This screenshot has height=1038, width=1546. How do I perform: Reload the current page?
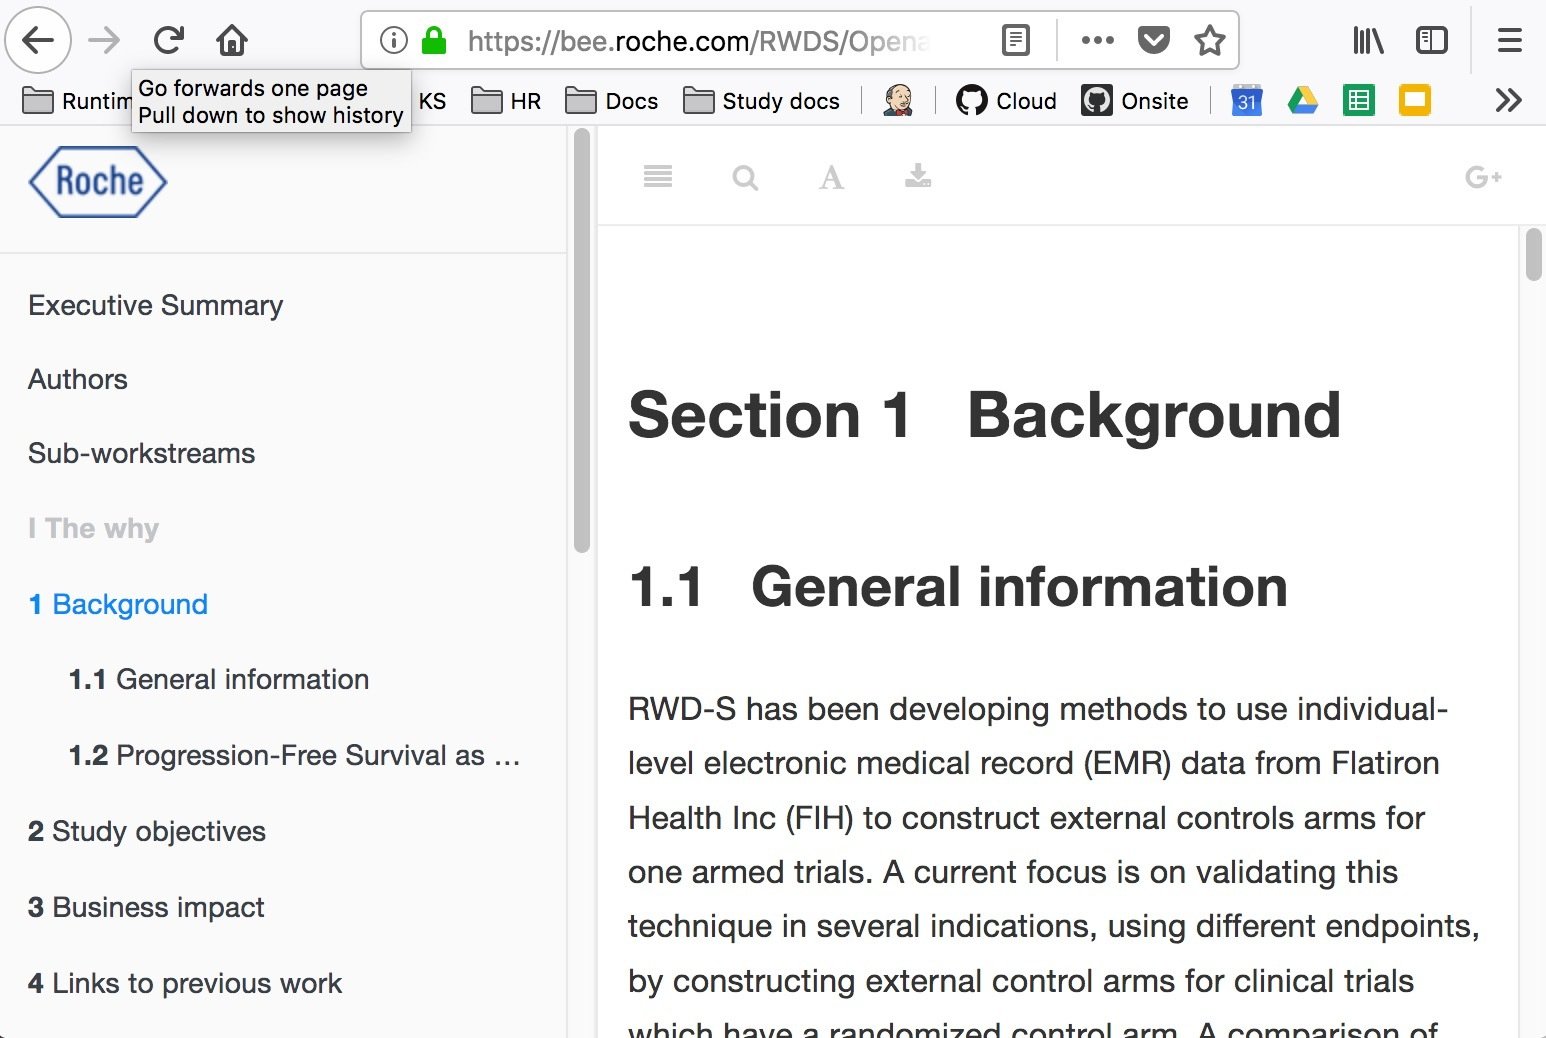coord(168,41)
